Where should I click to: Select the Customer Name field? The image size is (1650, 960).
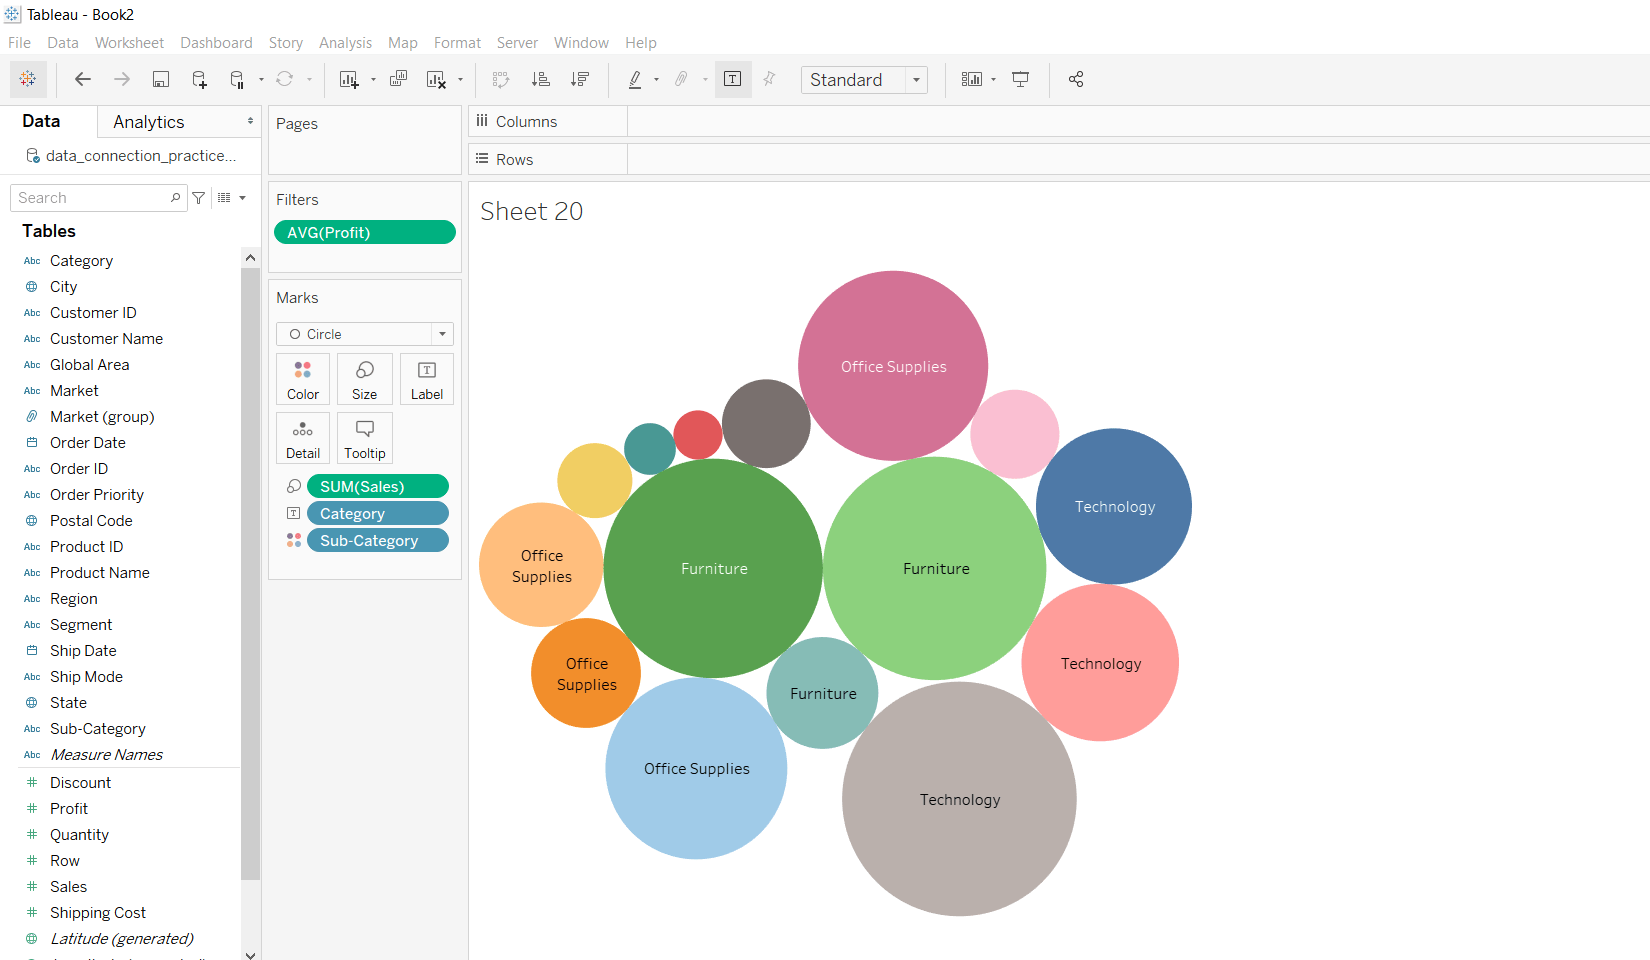point(106,339)
